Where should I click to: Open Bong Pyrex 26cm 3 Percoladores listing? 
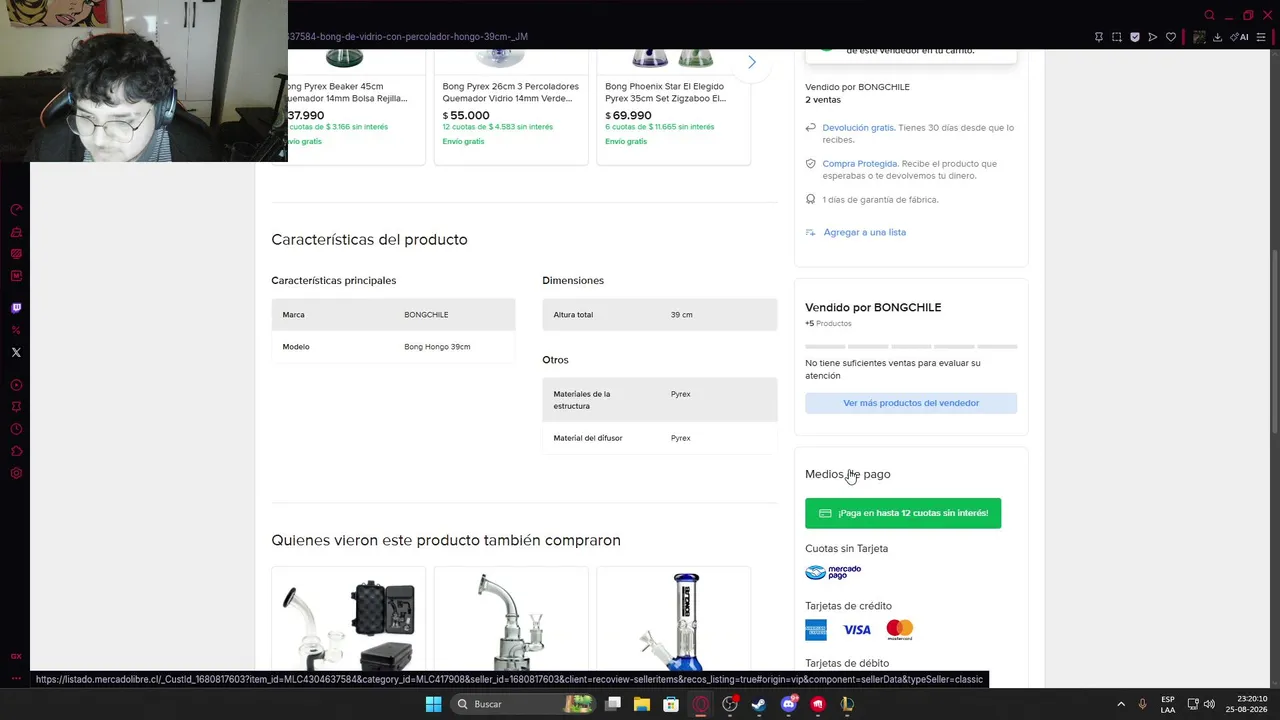pos(510,92)
